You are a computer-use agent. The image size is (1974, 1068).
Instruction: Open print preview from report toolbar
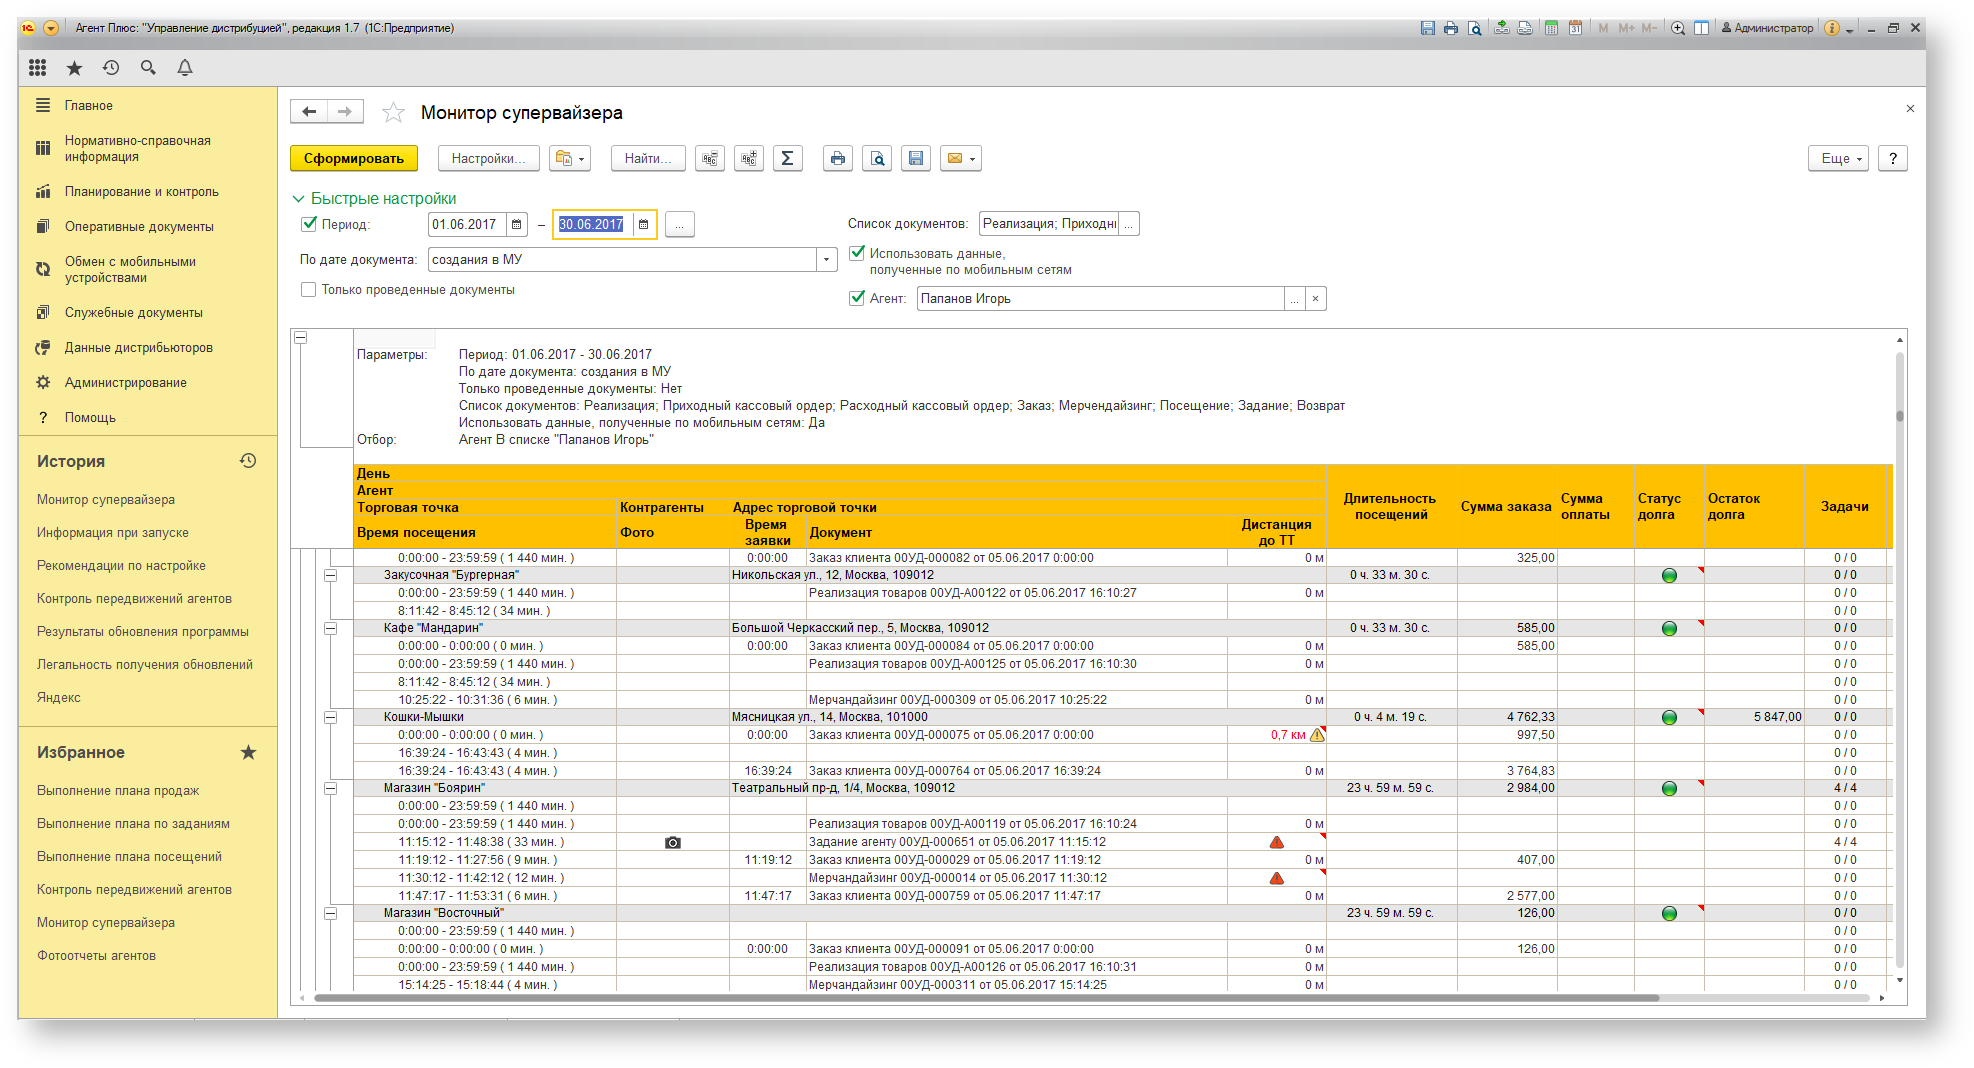pos(877,158)
